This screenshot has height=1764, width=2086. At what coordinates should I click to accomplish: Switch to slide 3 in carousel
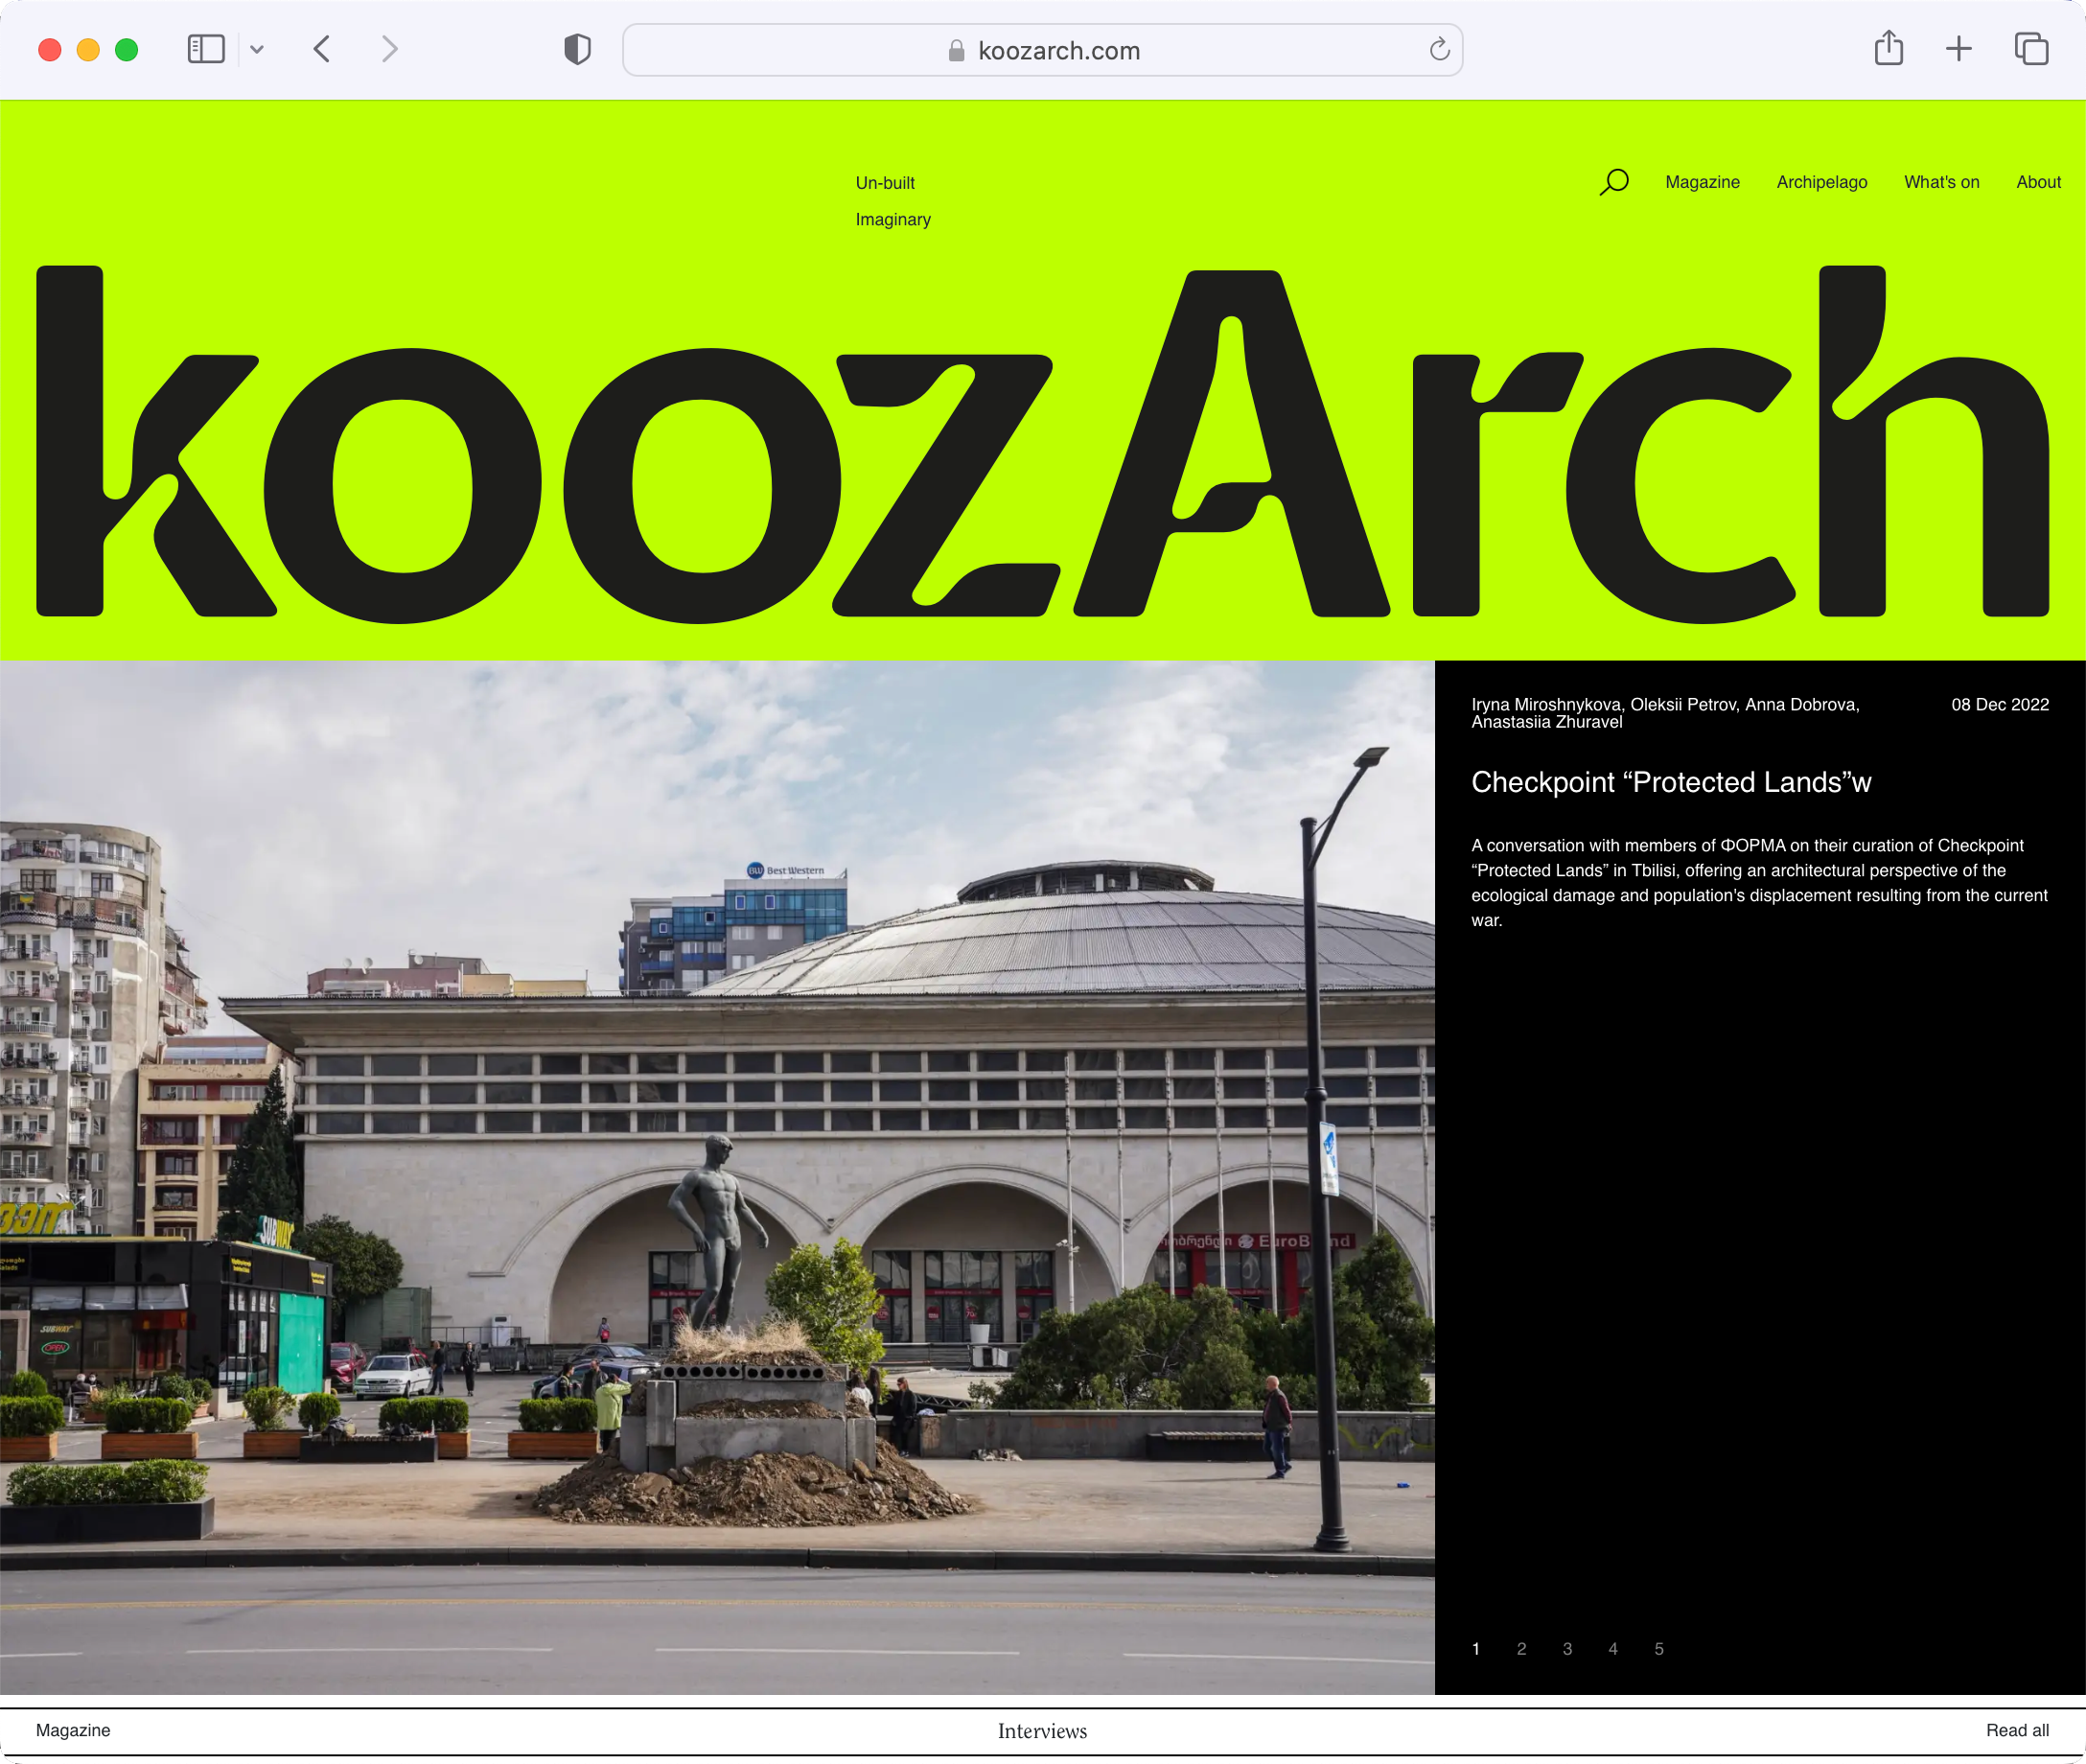(1567, 1649)
